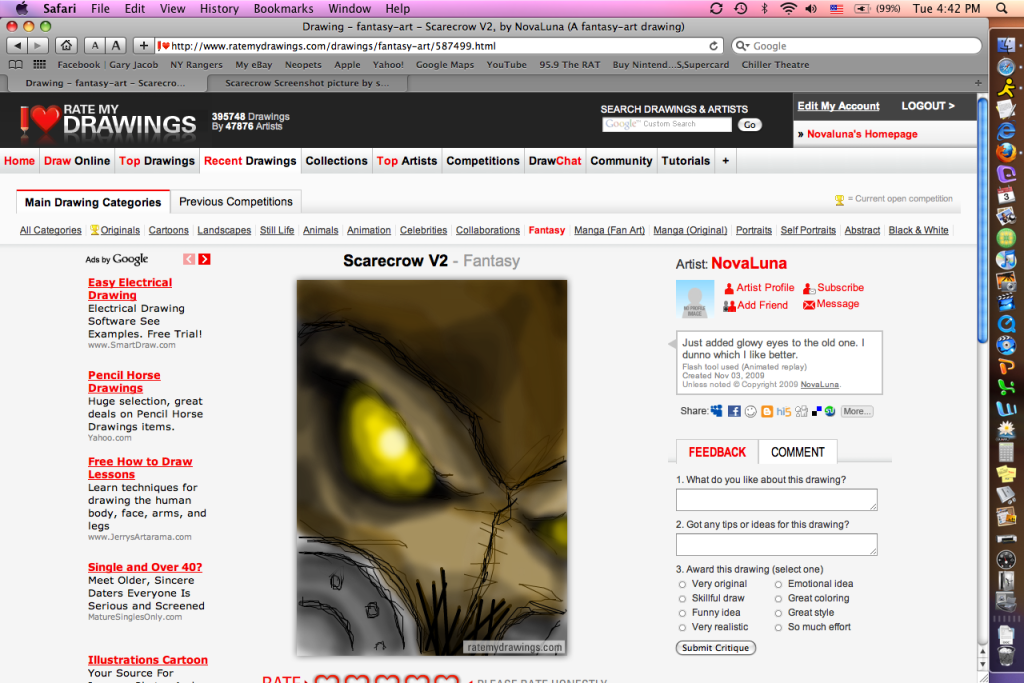Screen dimensions: 1024x683
Task: Open the Safari home page button
Action: pos(66,46)
